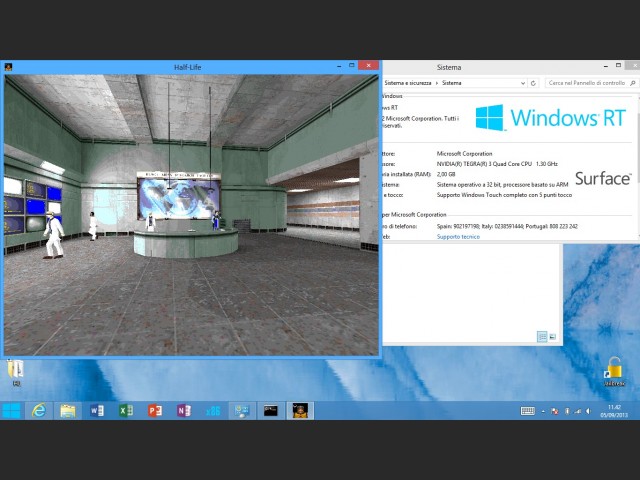Switch to the Half-Life taskbar icon
This screenshot has width=640, height=480.
click(x=300, y=411)
